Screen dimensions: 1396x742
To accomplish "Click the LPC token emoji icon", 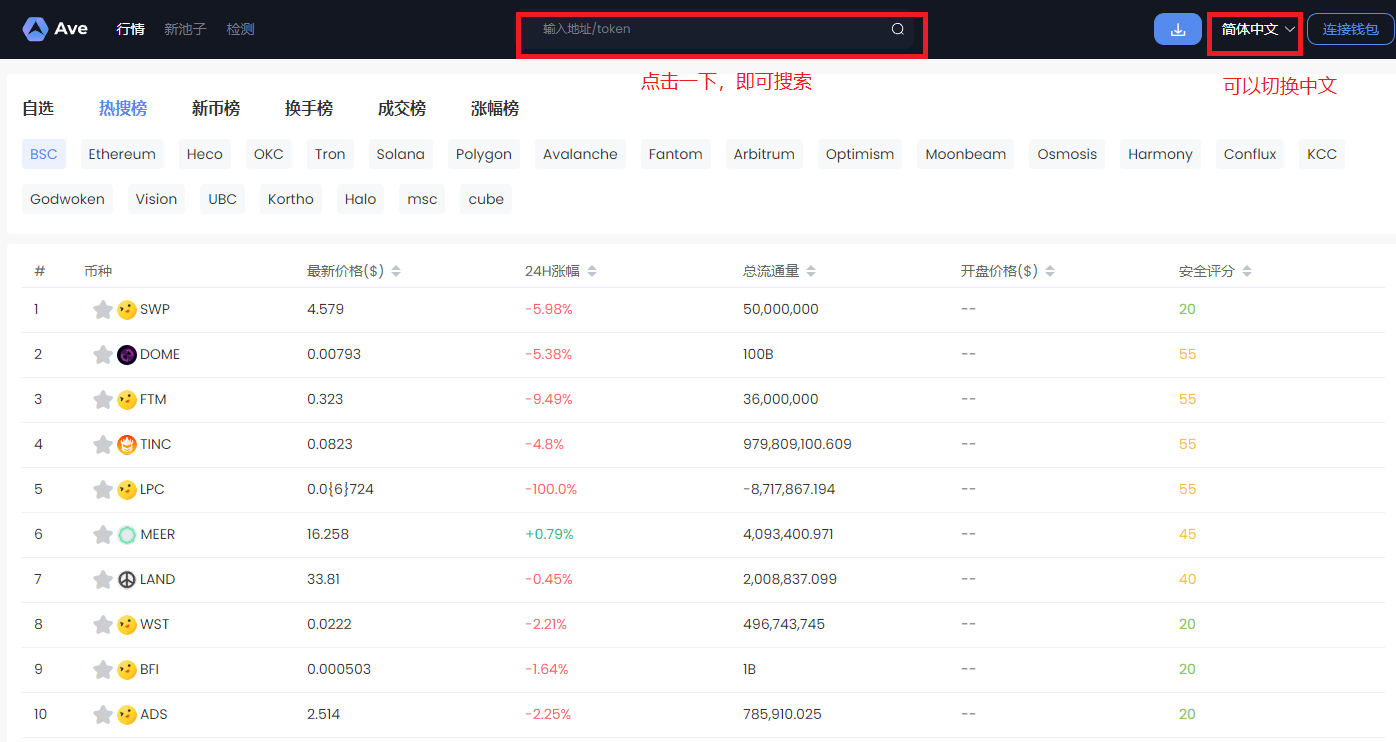I will 127,490.
